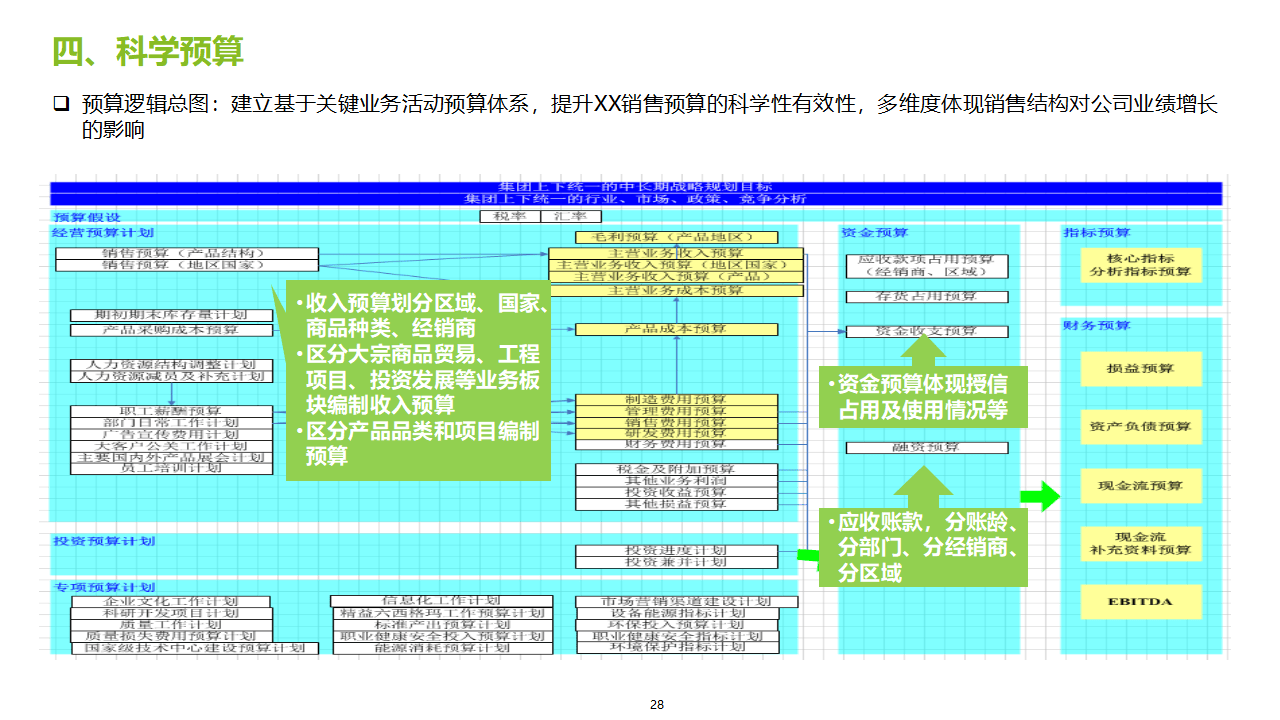Click the slide title 四、科学预算
Viewport: 1280px width, 720px height.
click(x=148, y=51)
